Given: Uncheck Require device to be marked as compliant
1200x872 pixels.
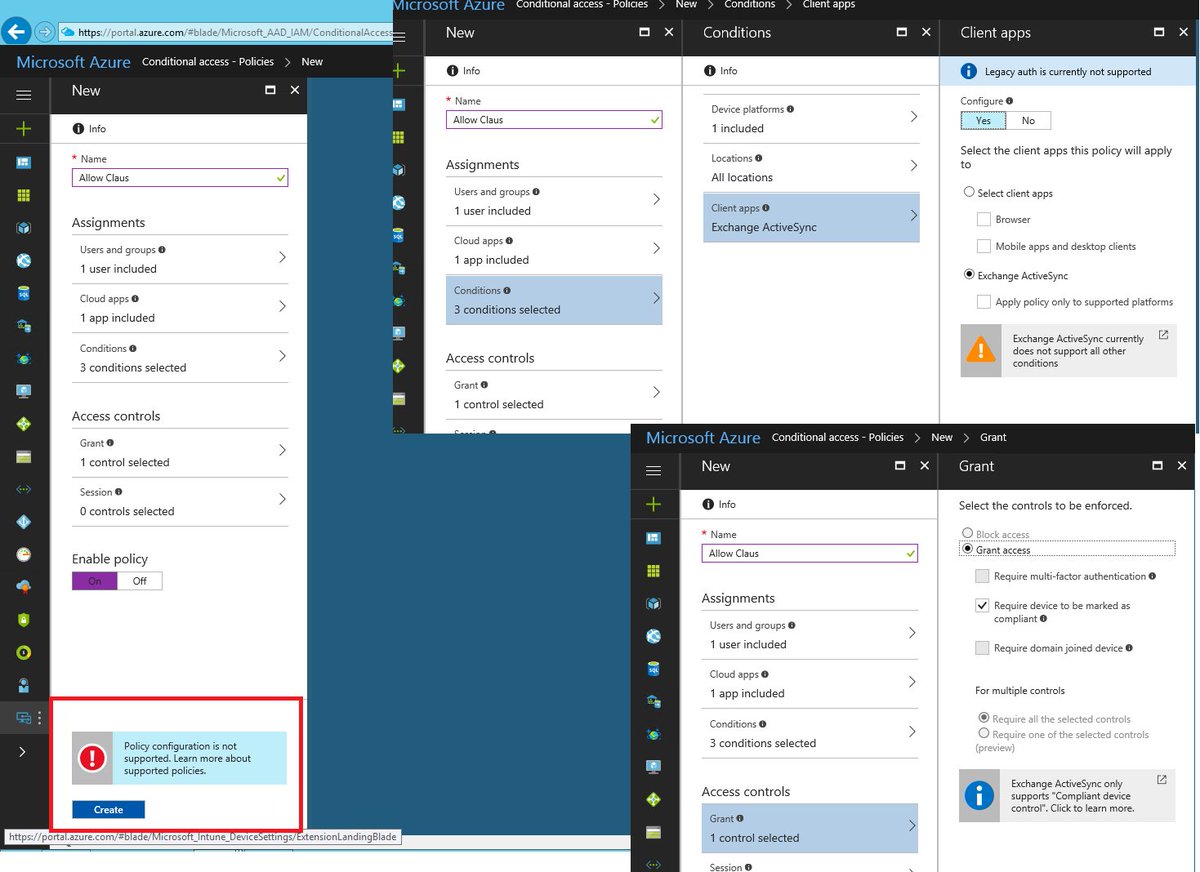Looking at the screenshot, I should 981,606.
